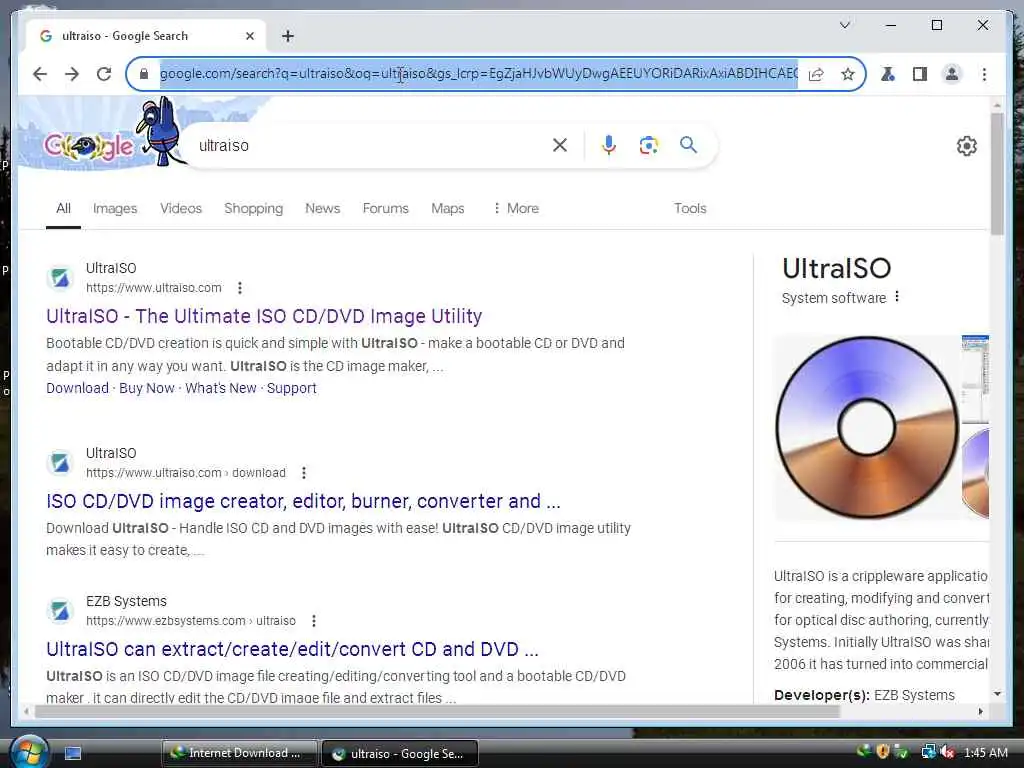Open the What's New sitelink

pos(221,388)
